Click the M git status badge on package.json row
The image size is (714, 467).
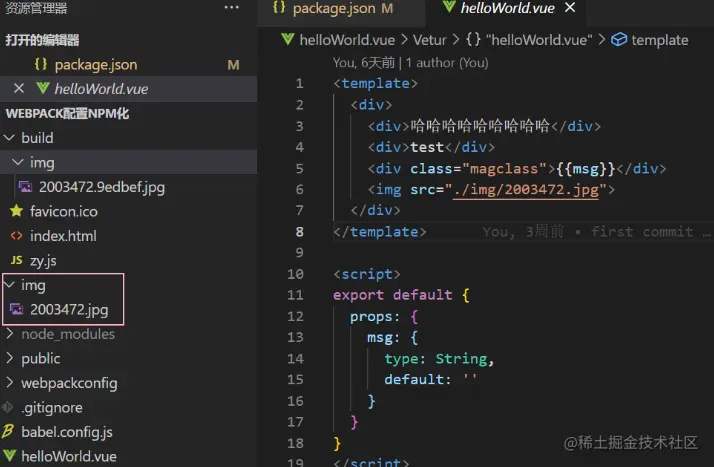[234, 65]
